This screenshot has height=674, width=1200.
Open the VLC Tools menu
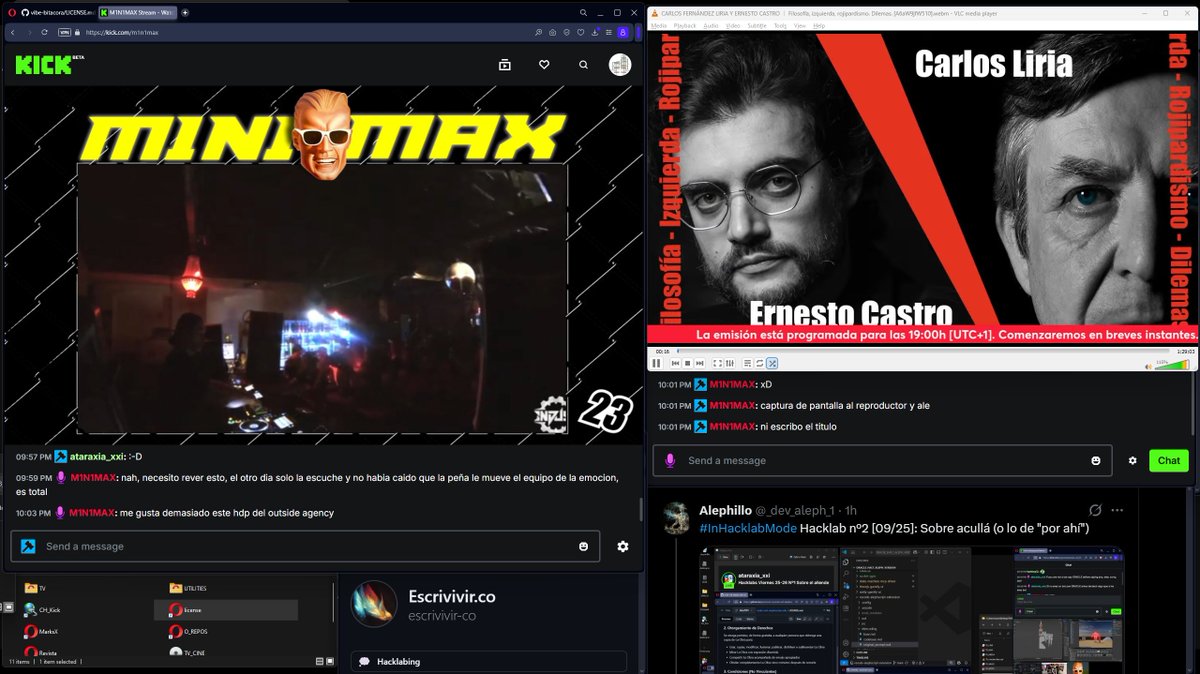pyautogui.click(x=781, y=25)
